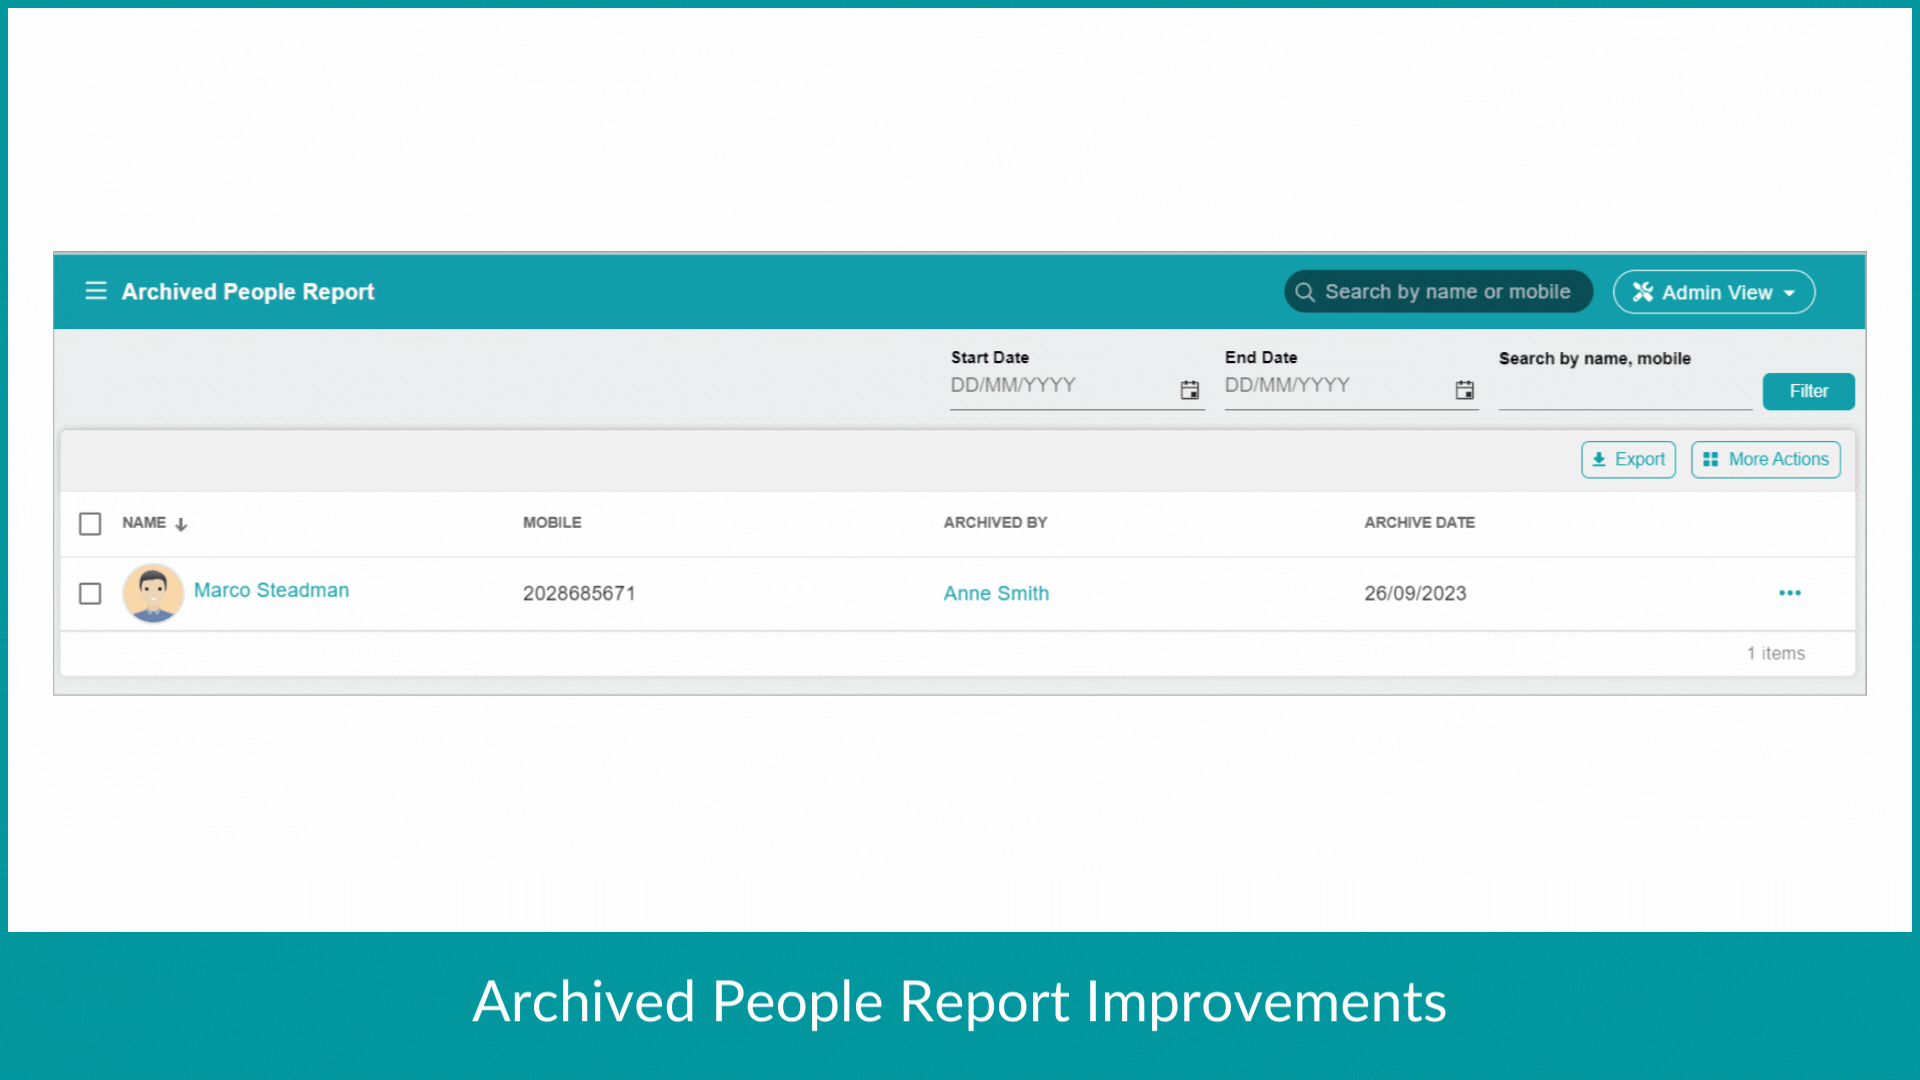Focus the Search by name or mobile box
1920x1080 pixels.
tap(1438, 292)
